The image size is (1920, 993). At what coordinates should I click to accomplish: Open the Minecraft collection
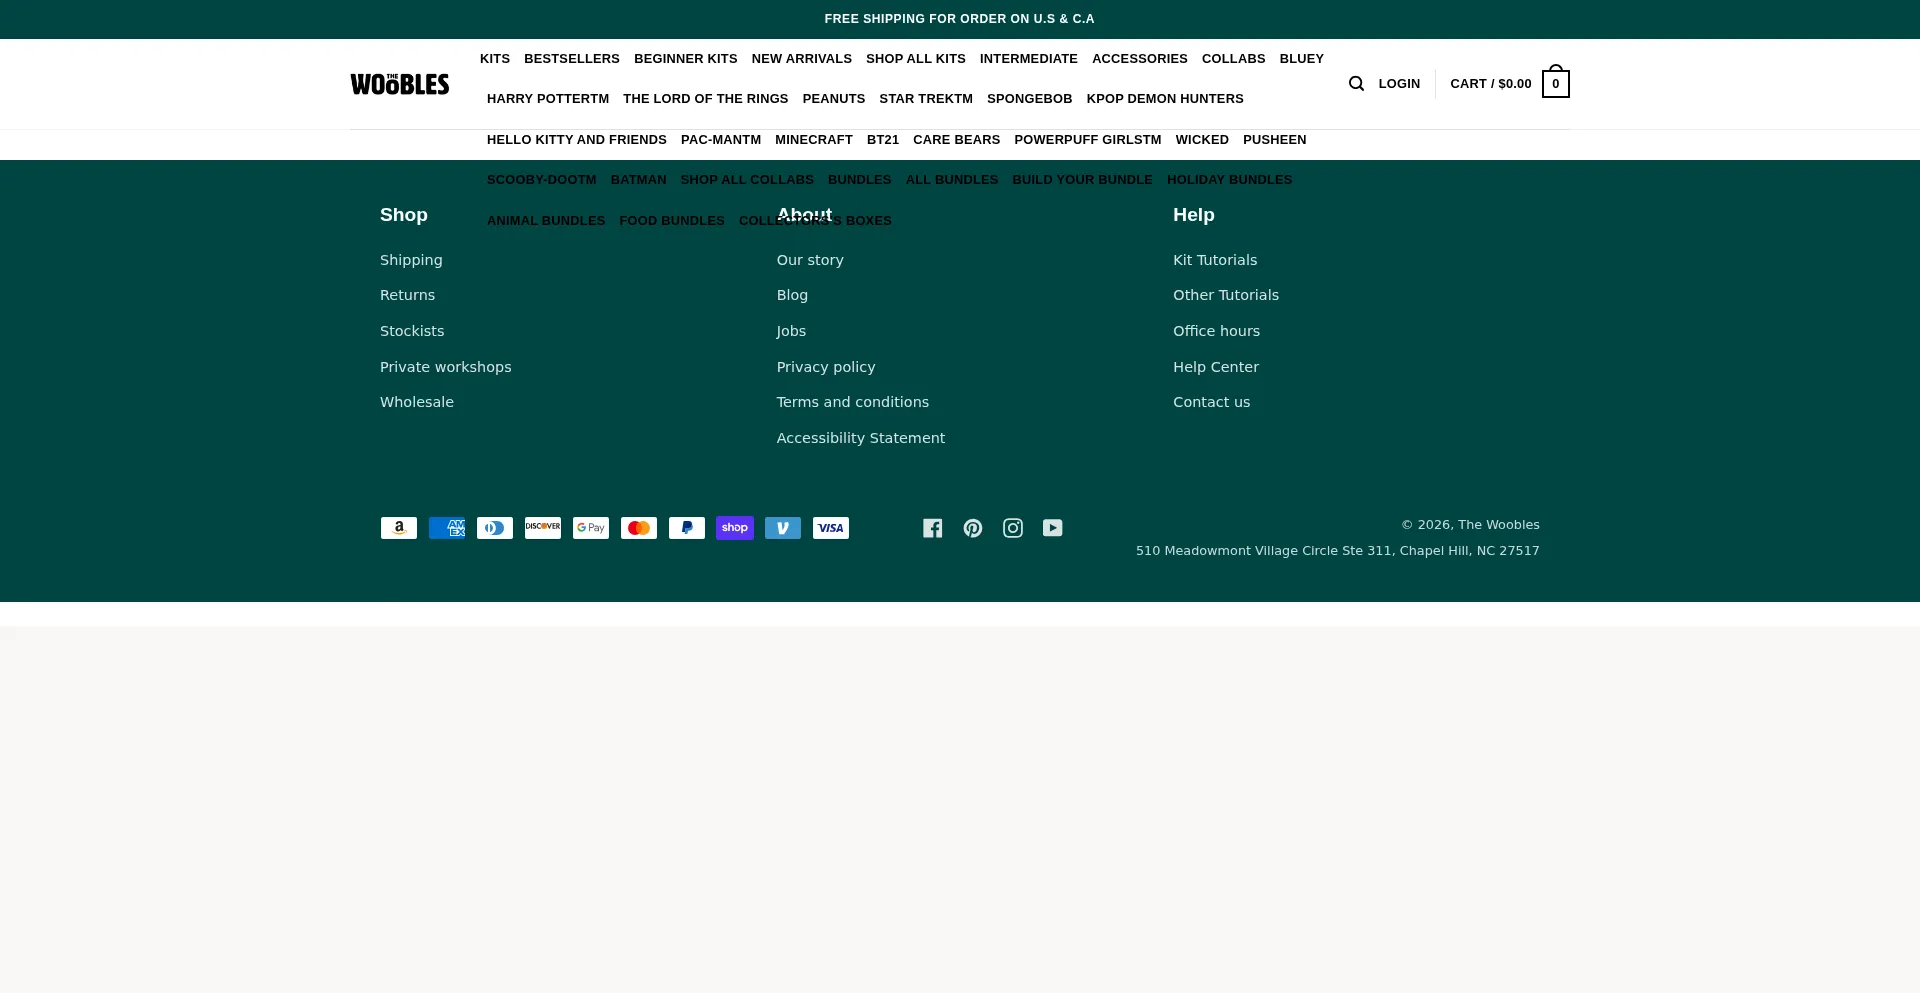pyautogui.click(x=814, y=140)
